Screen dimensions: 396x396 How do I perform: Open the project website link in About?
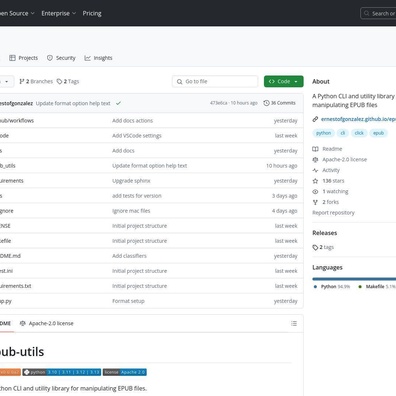358,119
